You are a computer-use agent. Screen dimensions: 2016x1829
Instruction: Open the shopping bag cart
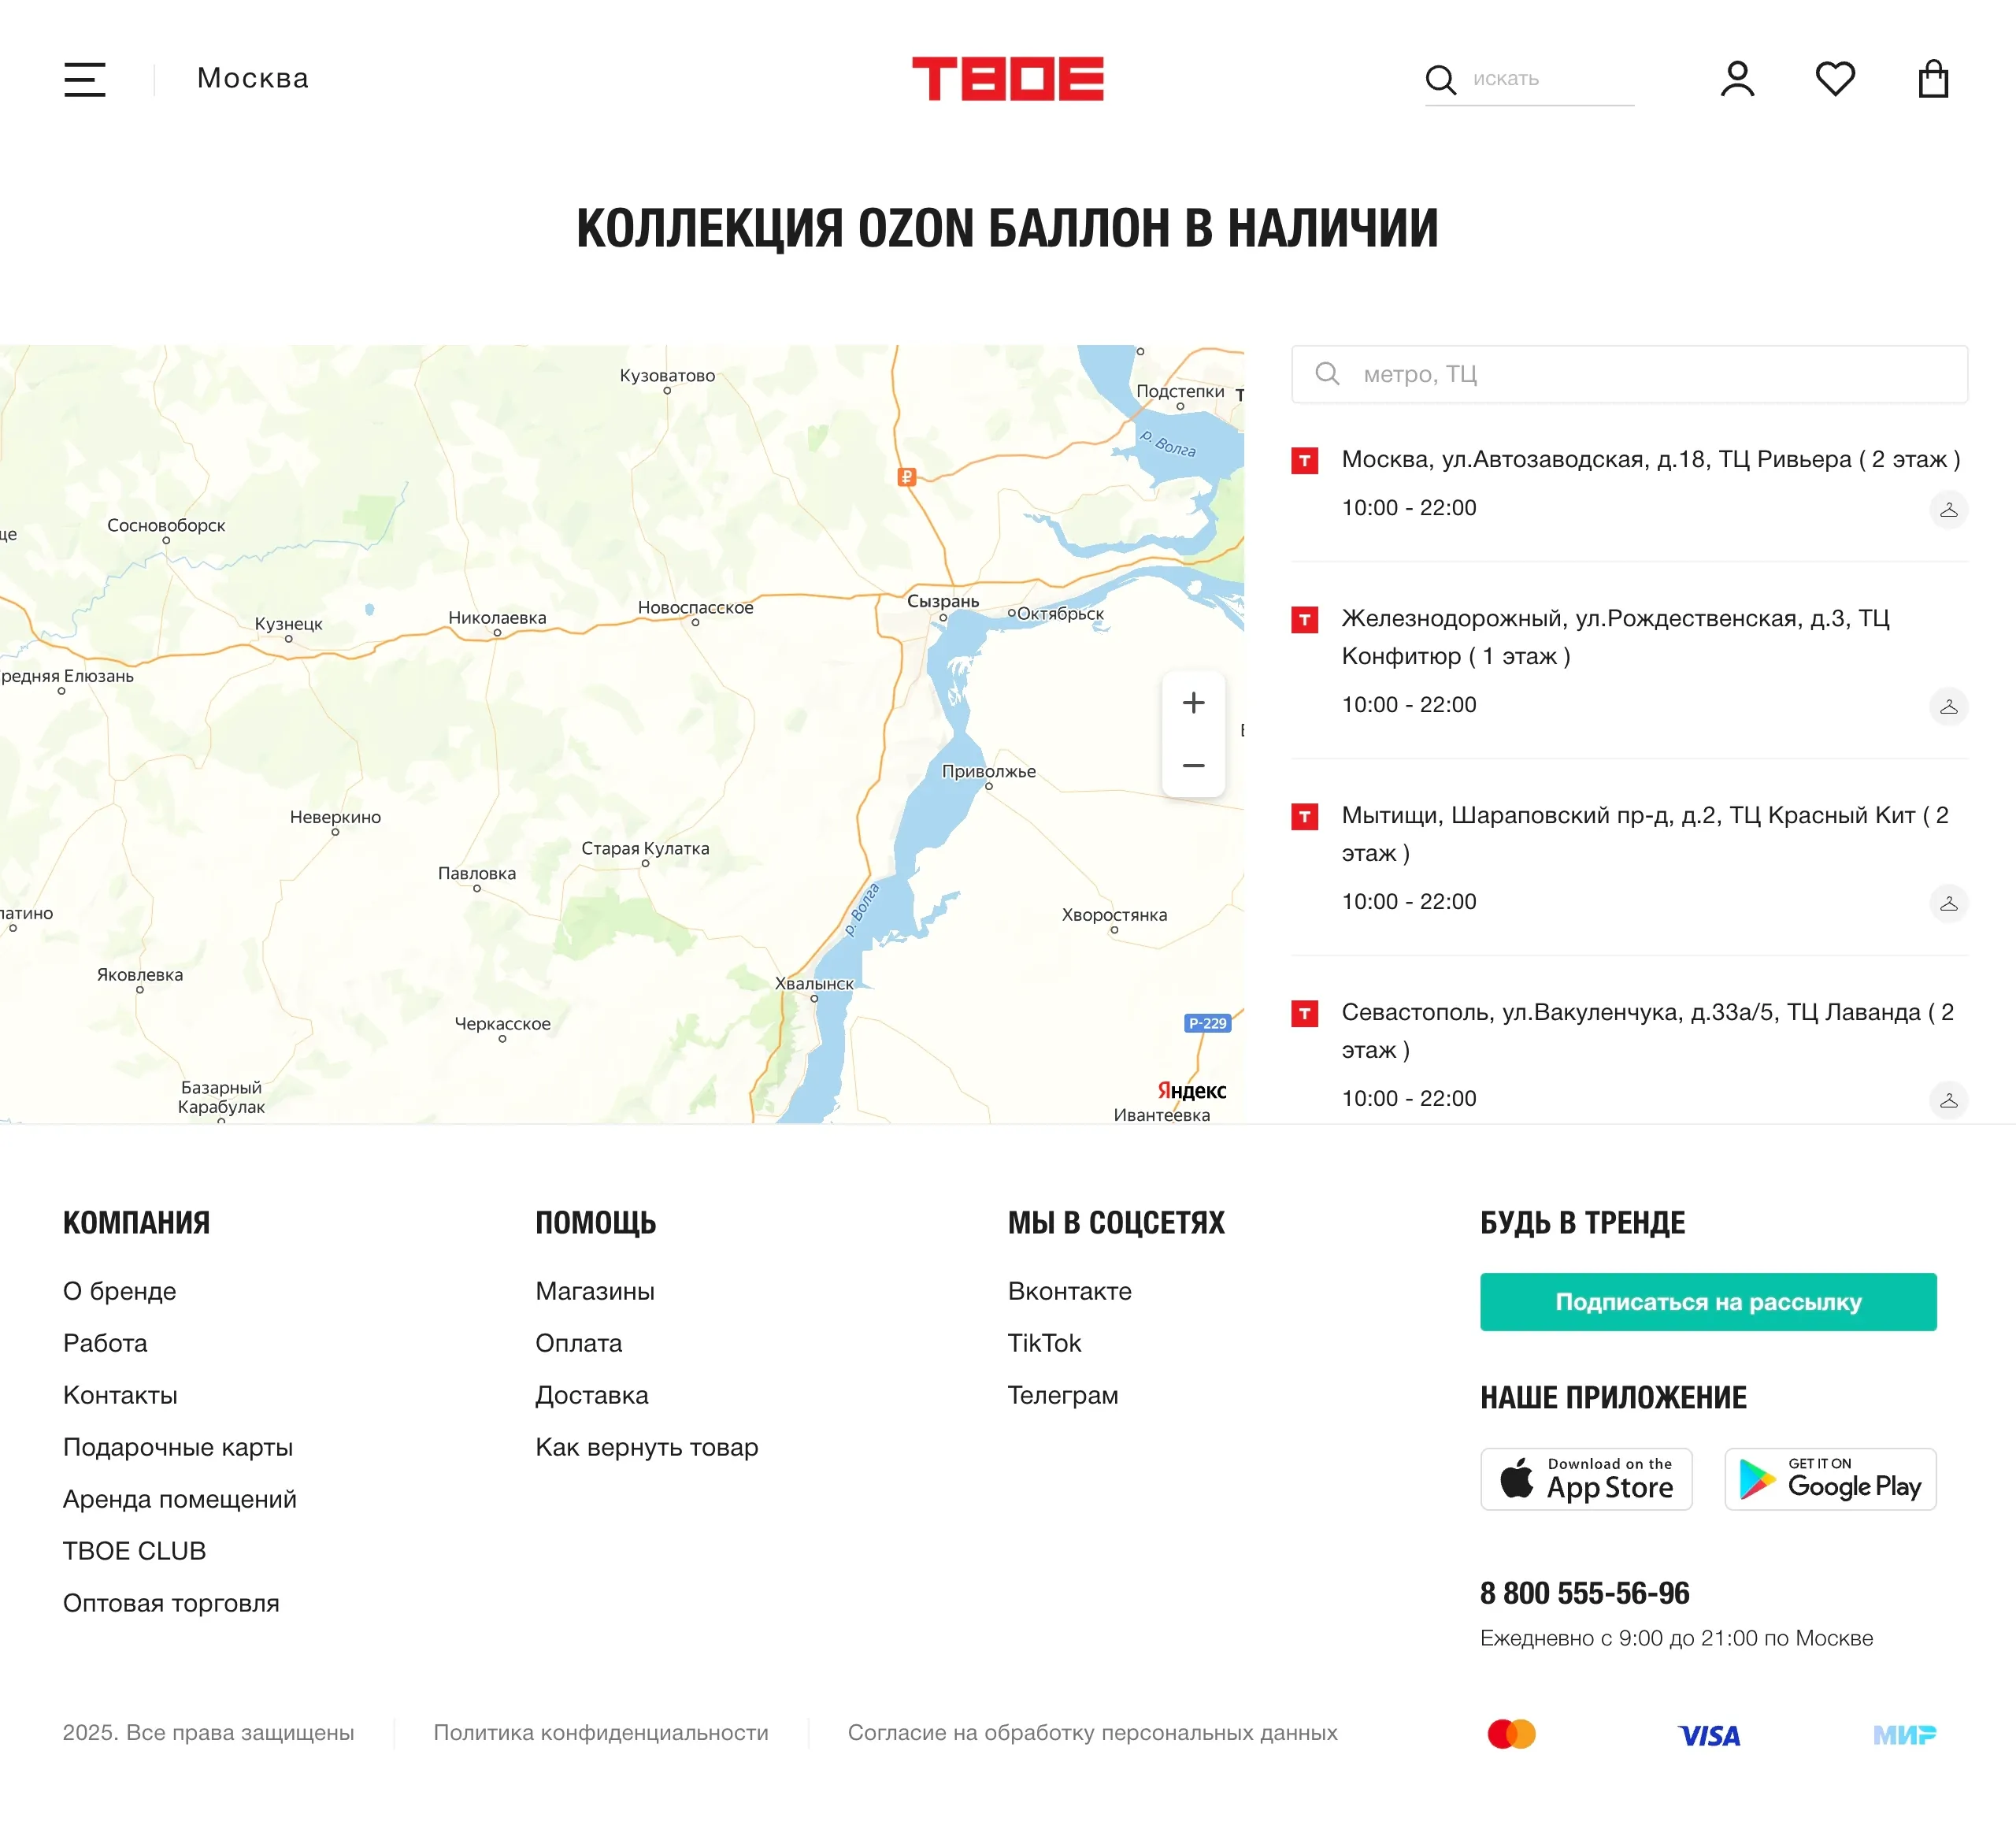1933,79
